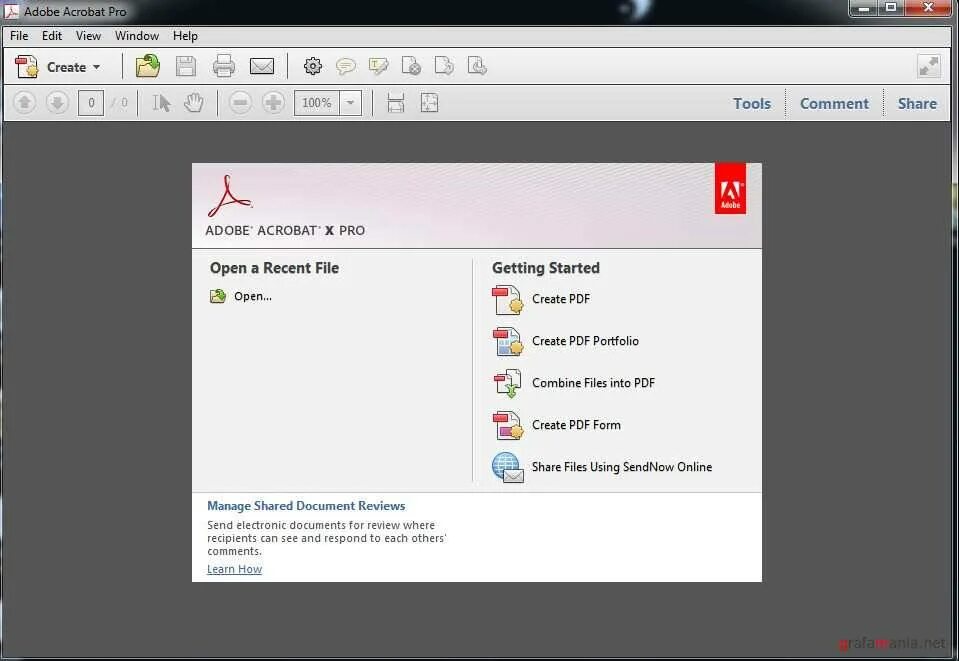Click the Learn How link
This screenshot has width=959, height=661.
coord(234,569)
